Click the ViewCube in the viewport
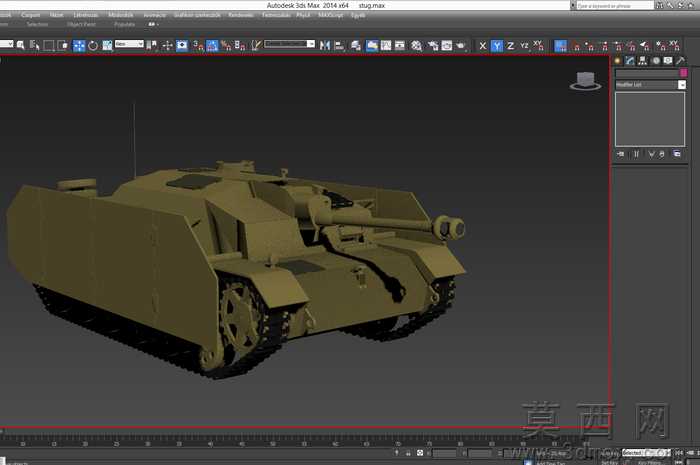 (x=585, y=81)
